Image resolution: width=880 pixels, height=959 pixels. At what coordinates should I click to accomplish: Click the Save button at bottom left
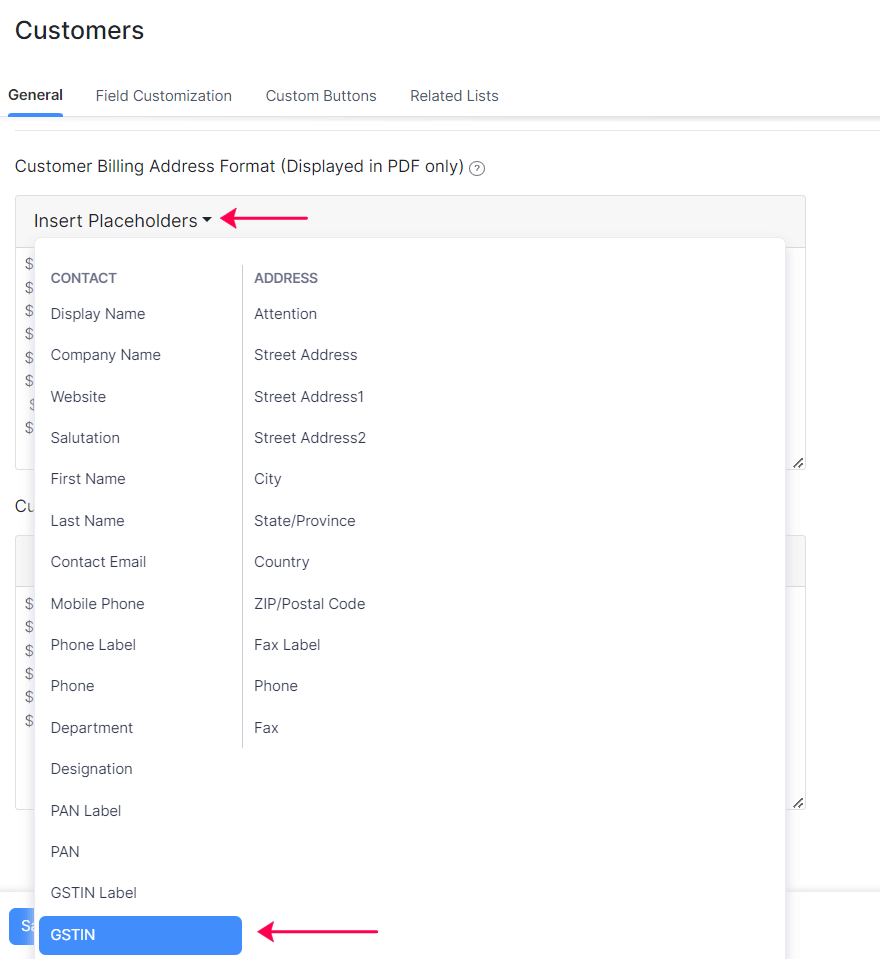(x=22, y=926)
